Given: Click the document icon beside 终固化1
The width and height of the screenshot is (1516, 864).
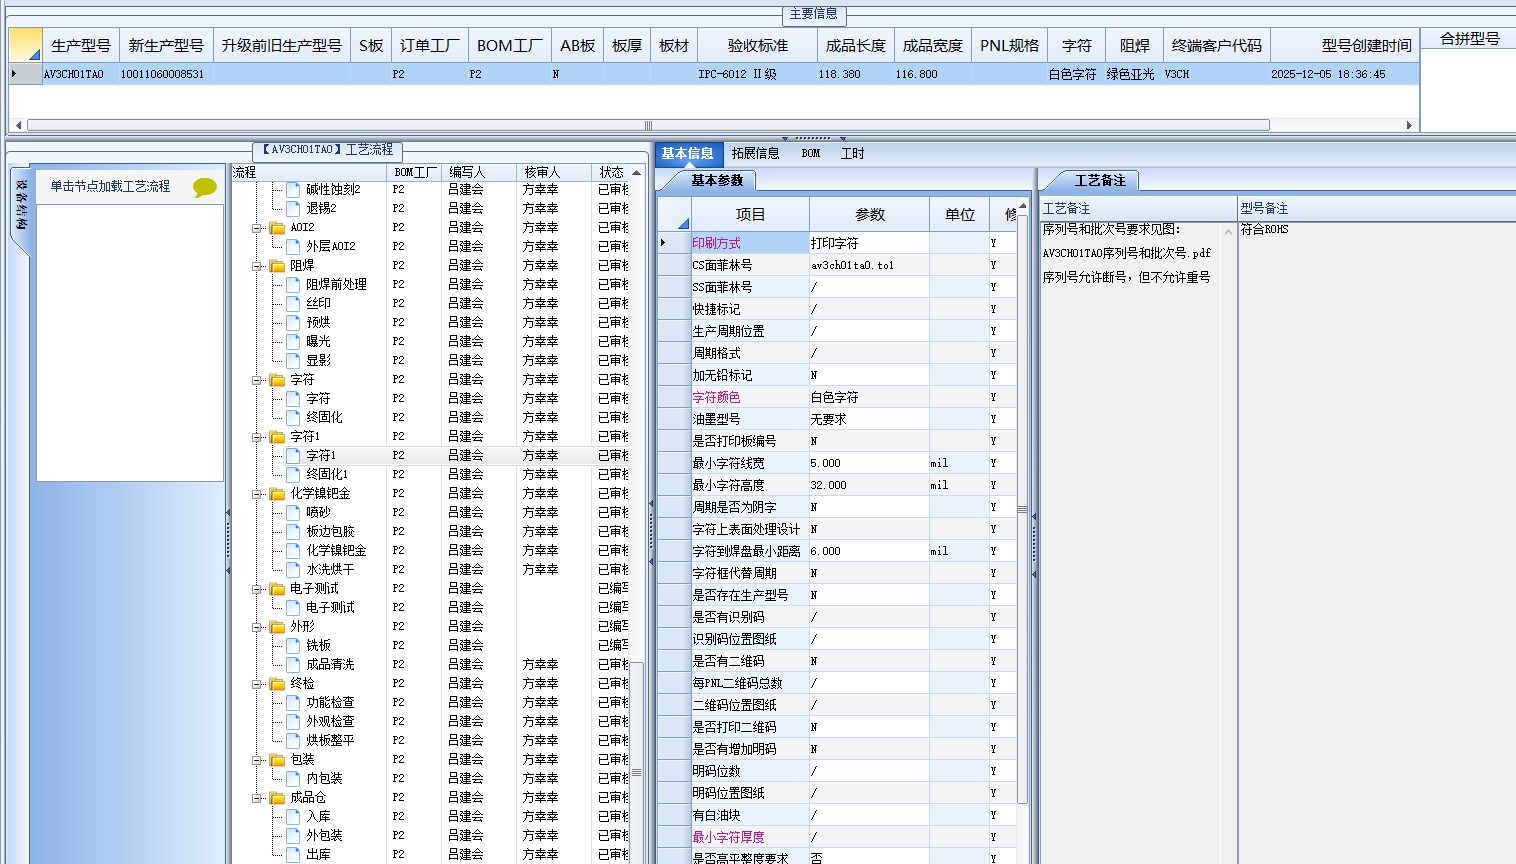Looking at the screenshot, I should (293, 474).
